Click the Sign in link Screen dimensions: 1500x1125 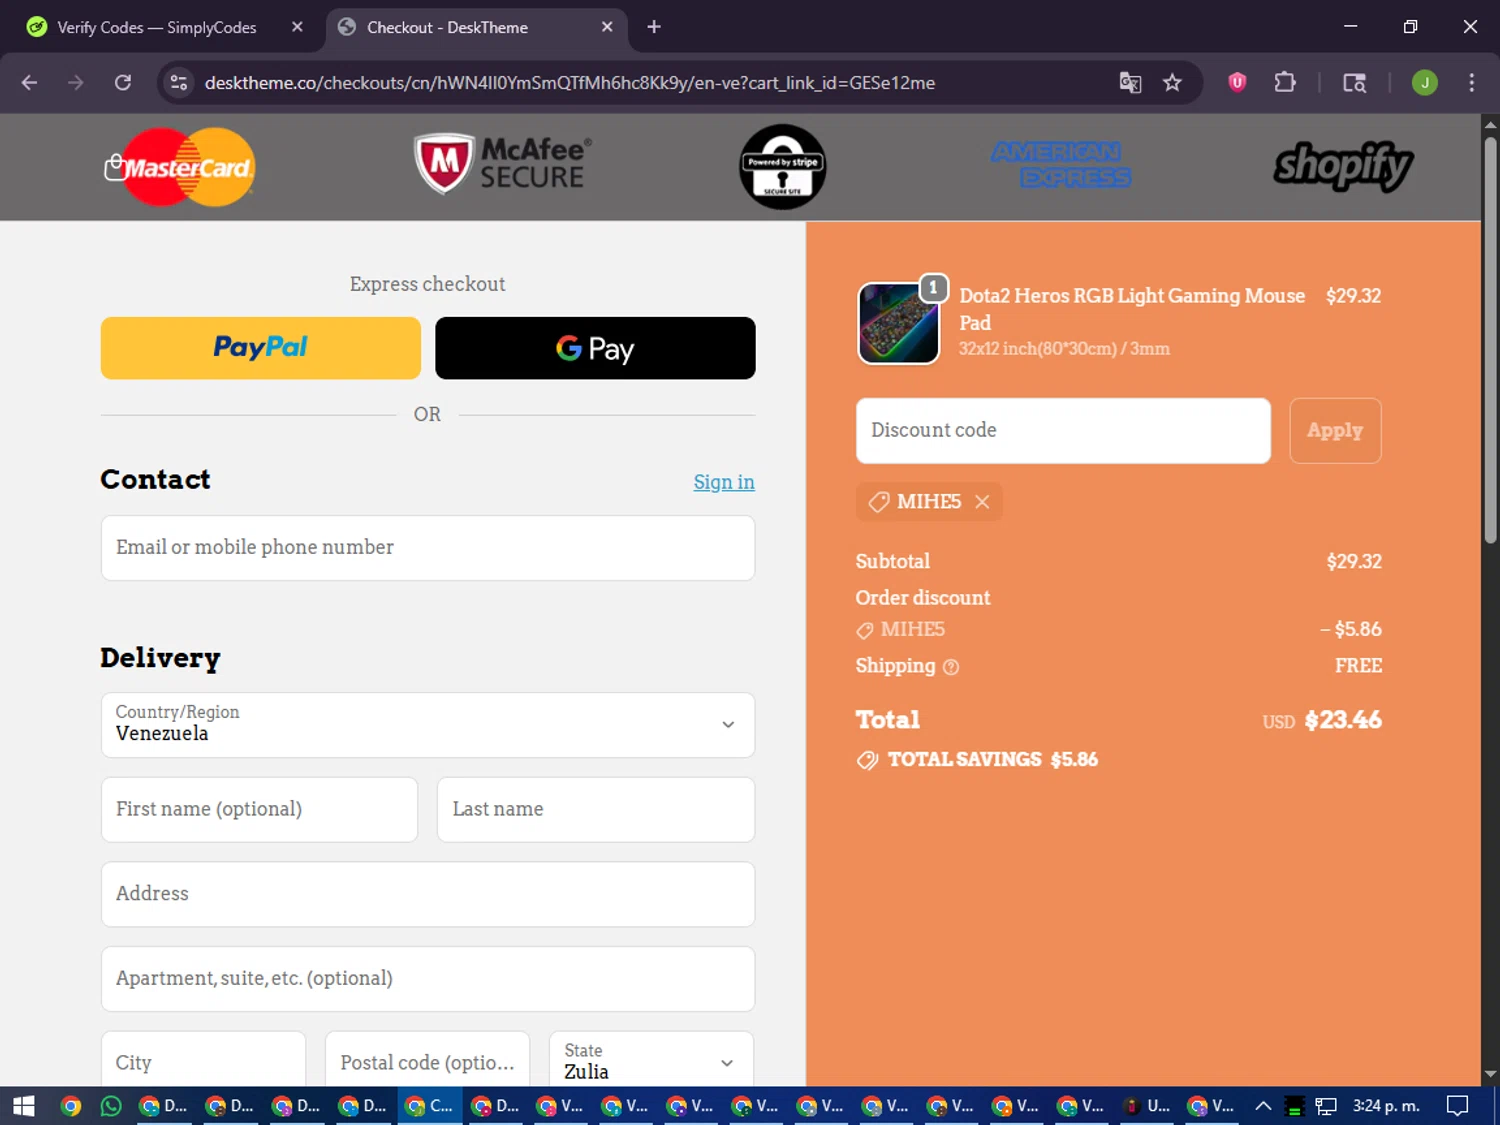(724, 482)
